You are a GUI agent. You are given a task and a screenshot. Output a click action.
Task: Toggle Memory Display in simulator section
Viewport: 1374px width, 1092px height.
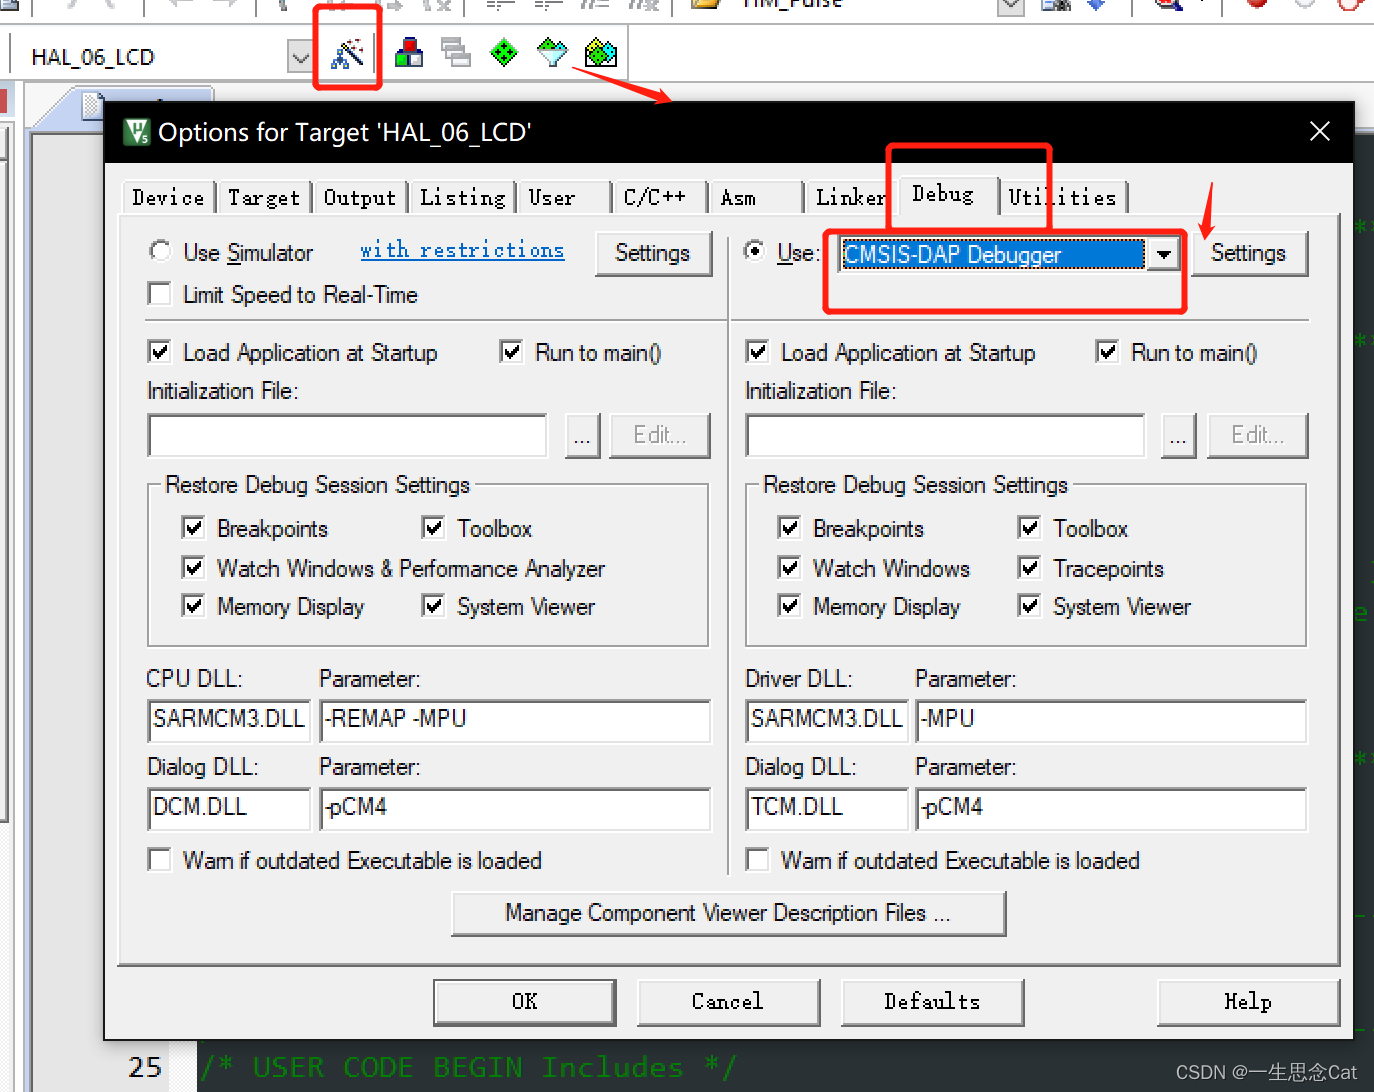click(x=193, y=606)
